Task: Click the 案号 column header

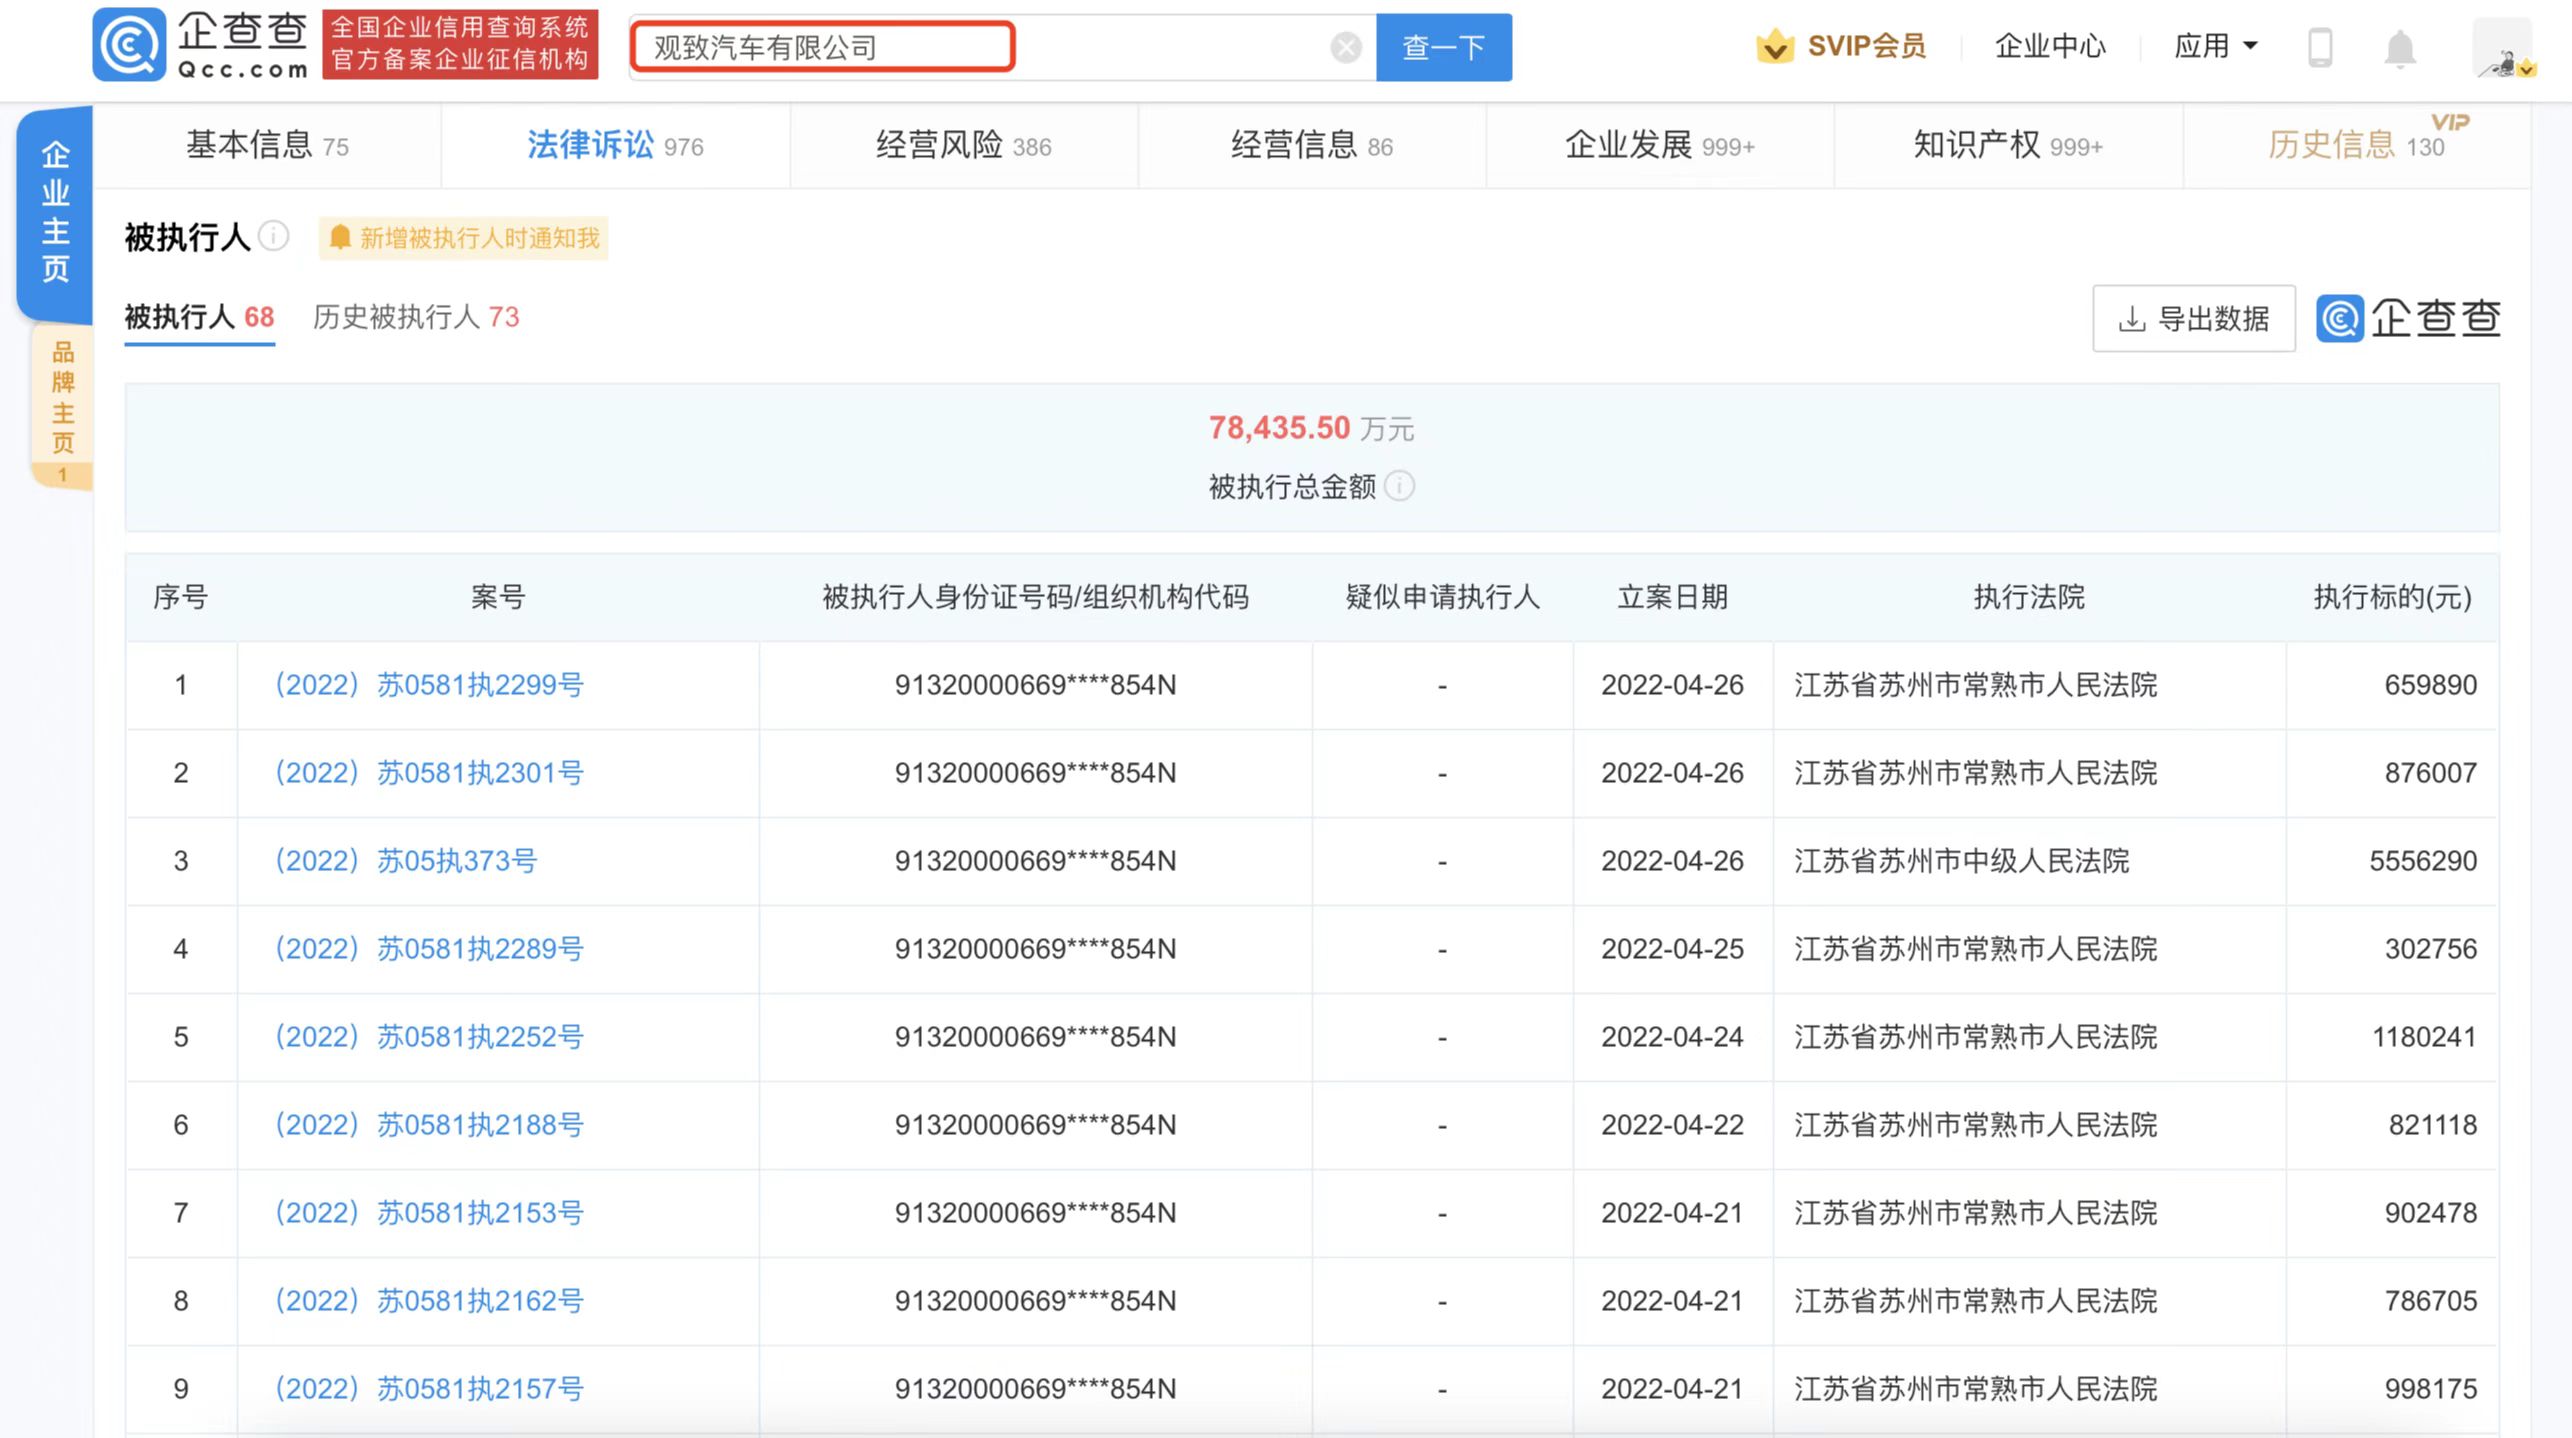Action: click(x=498, y=597)
